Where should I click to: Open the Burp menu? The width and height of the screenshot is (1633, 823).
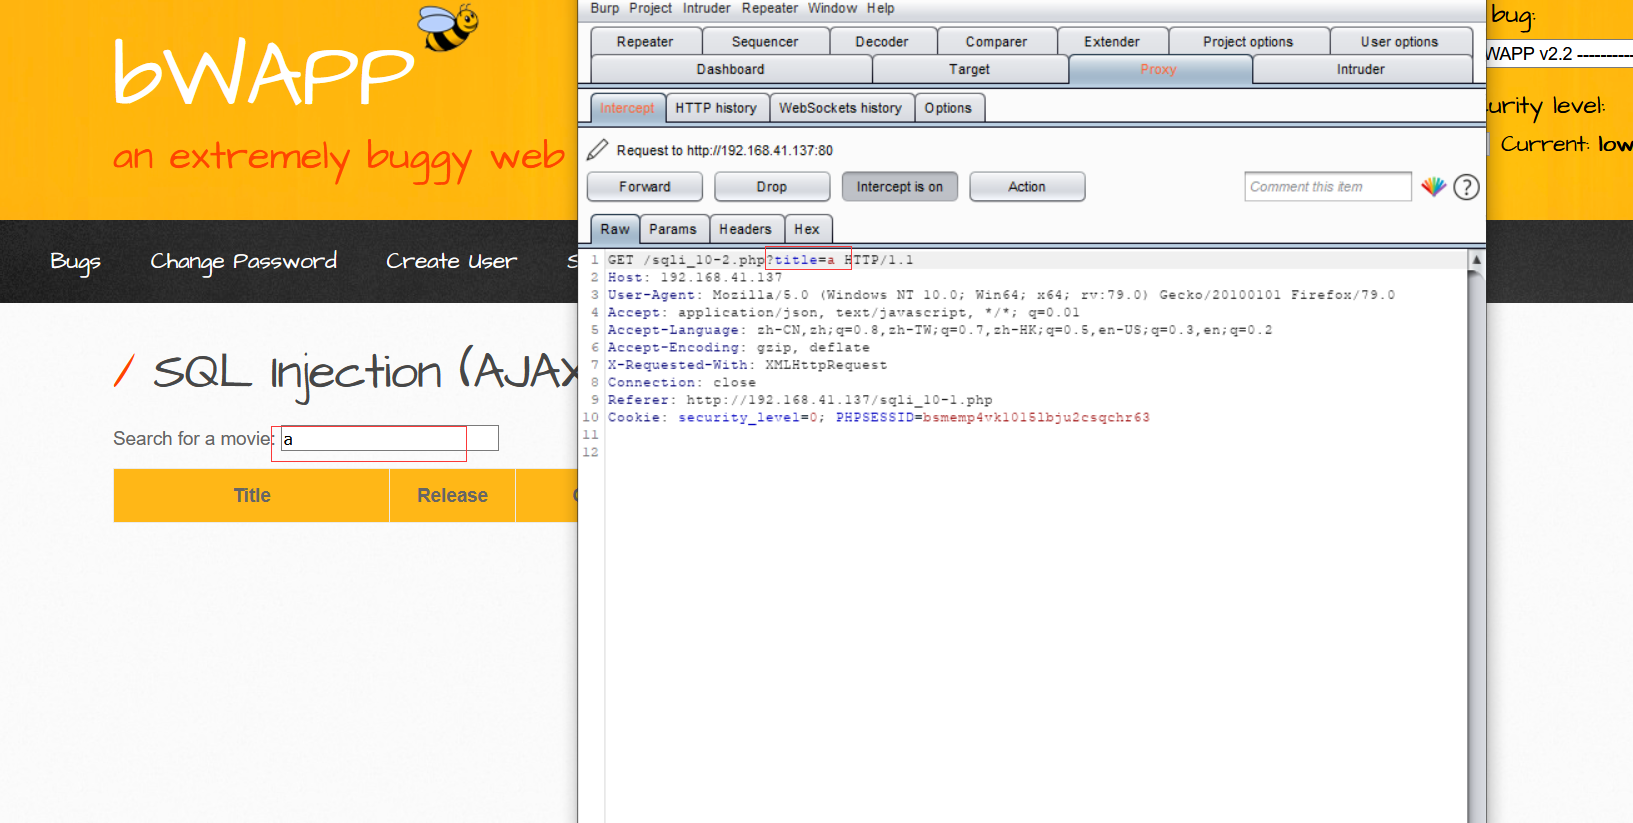click(x=604, y=8)
